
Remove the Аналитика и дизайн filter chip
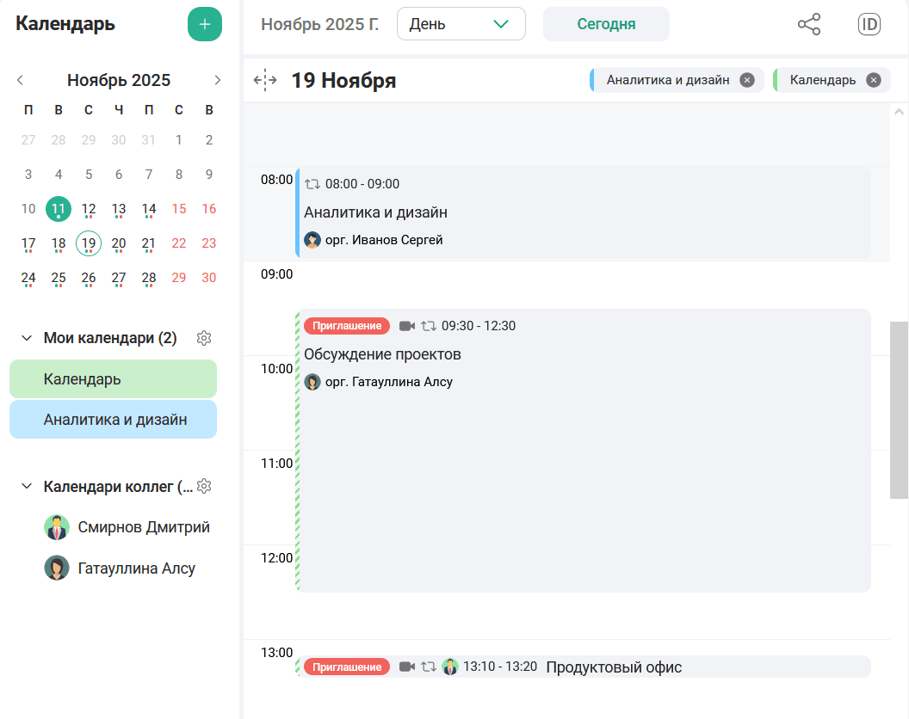(747, 81)
